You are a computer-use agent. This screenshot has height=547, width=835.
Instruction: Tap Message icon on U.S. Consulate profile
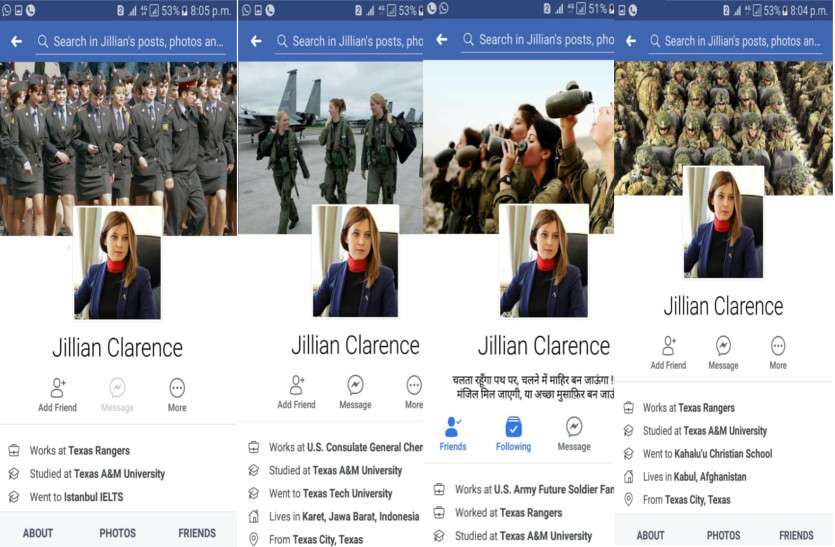tap(355, 385)
